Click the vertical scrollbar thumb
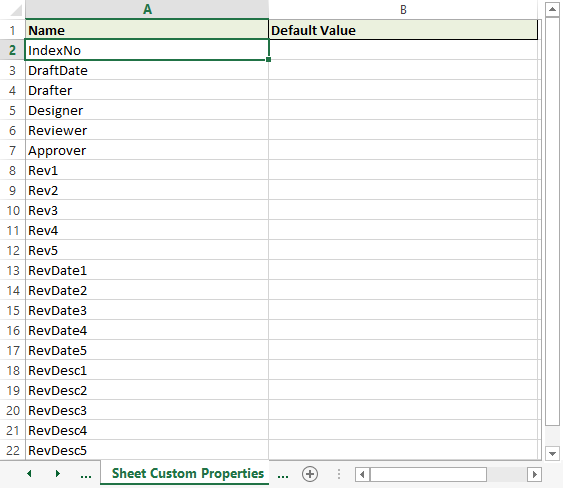This screenshot has width=563, height=488. 552,221
